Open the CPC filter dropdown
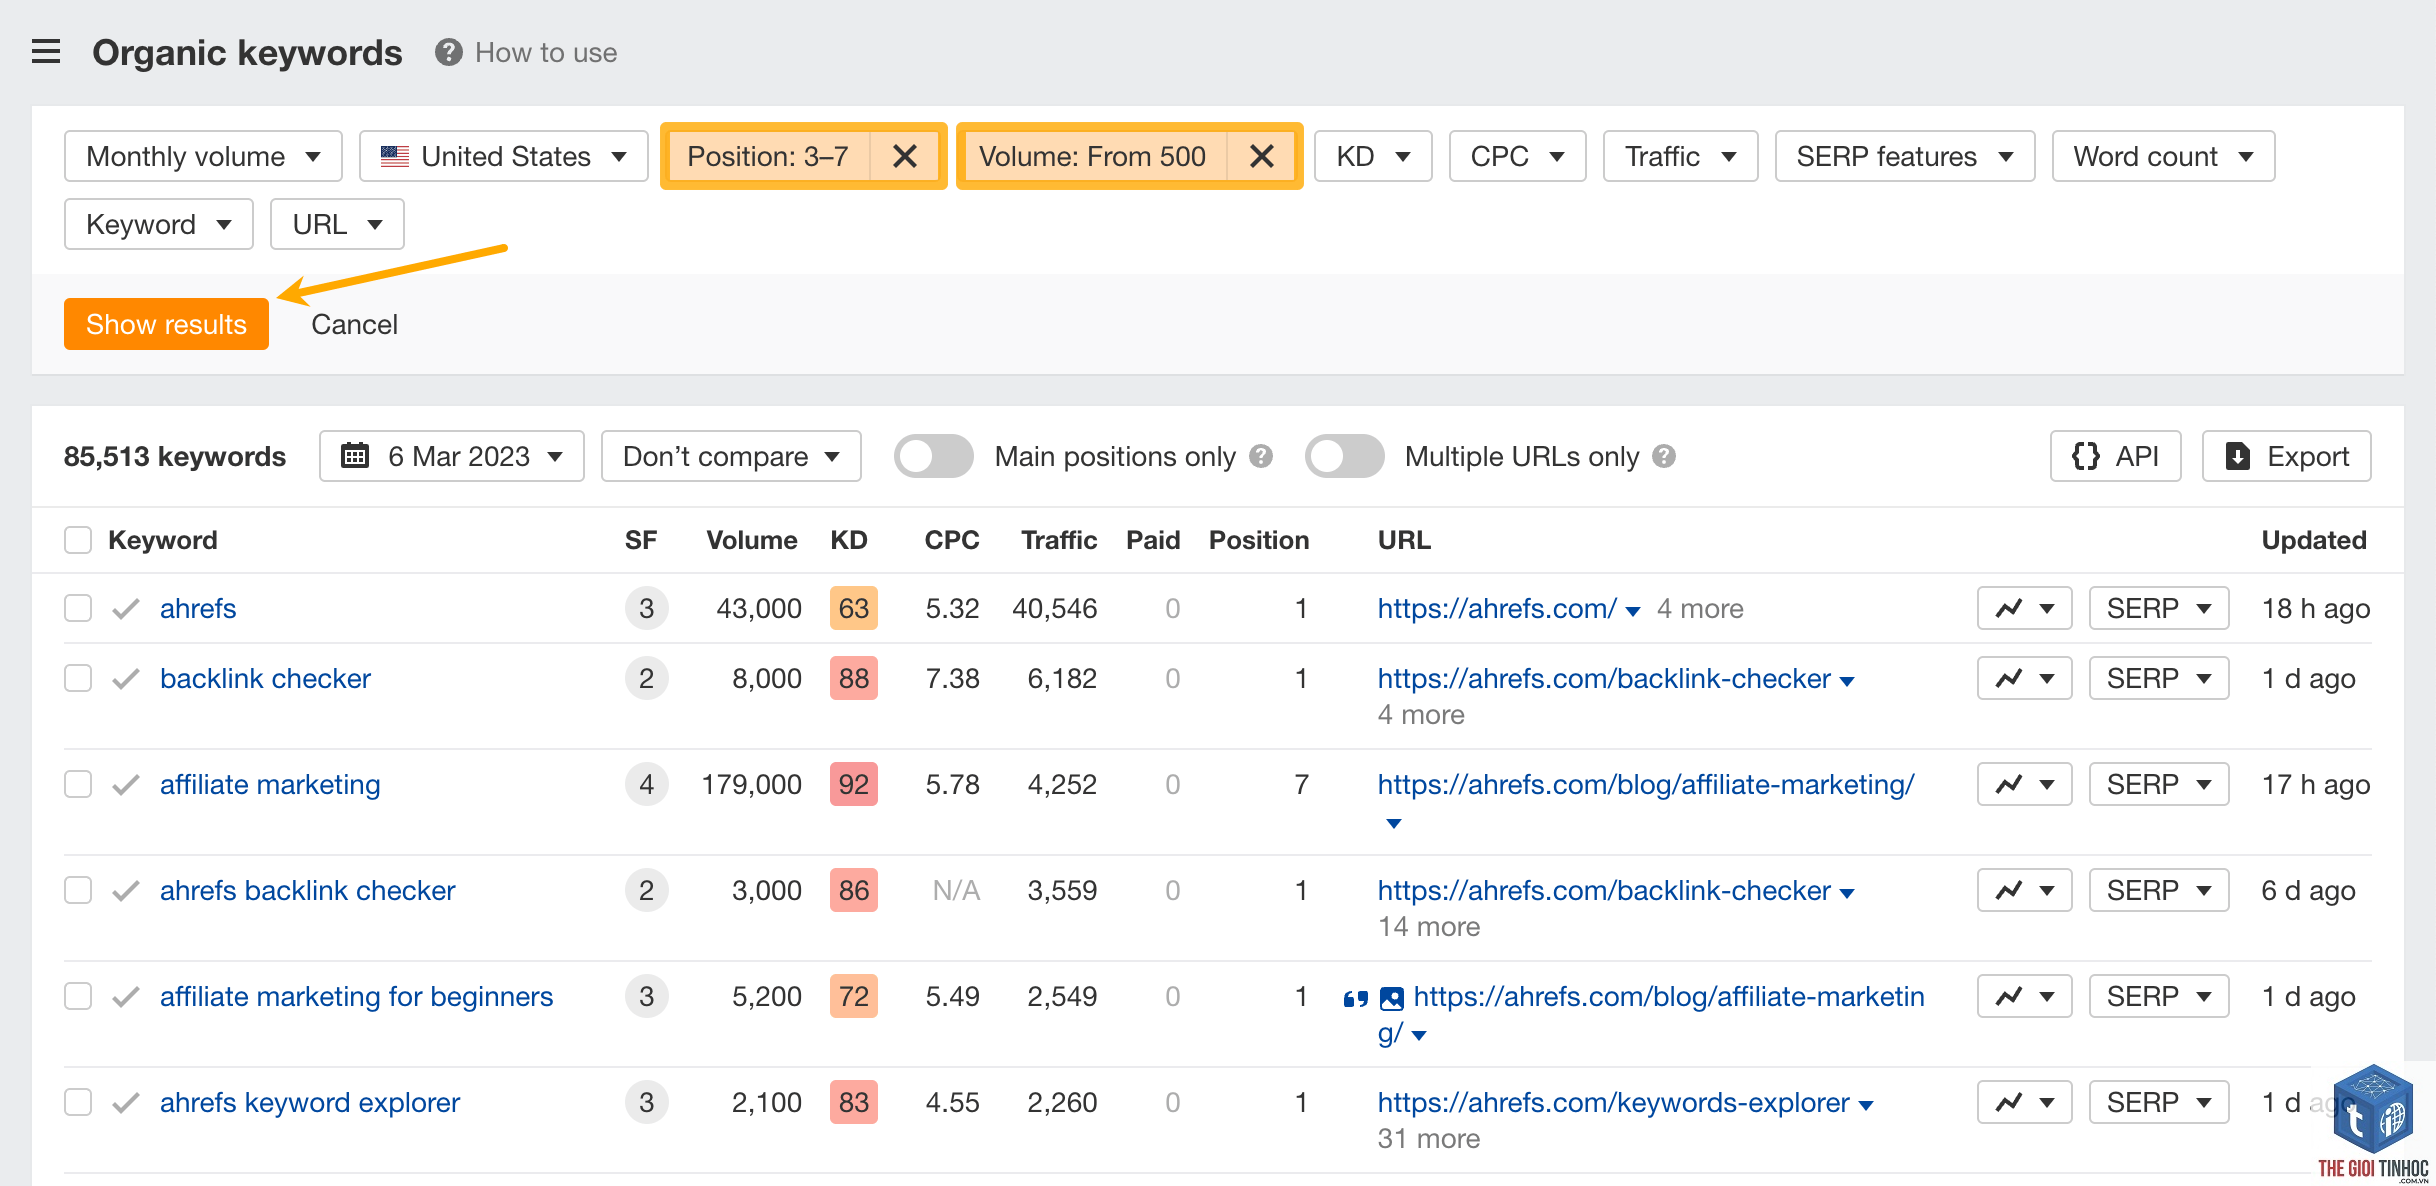Image resolution: width=2436 pixels, height=1186 pixels. (x=1517, y=156)
